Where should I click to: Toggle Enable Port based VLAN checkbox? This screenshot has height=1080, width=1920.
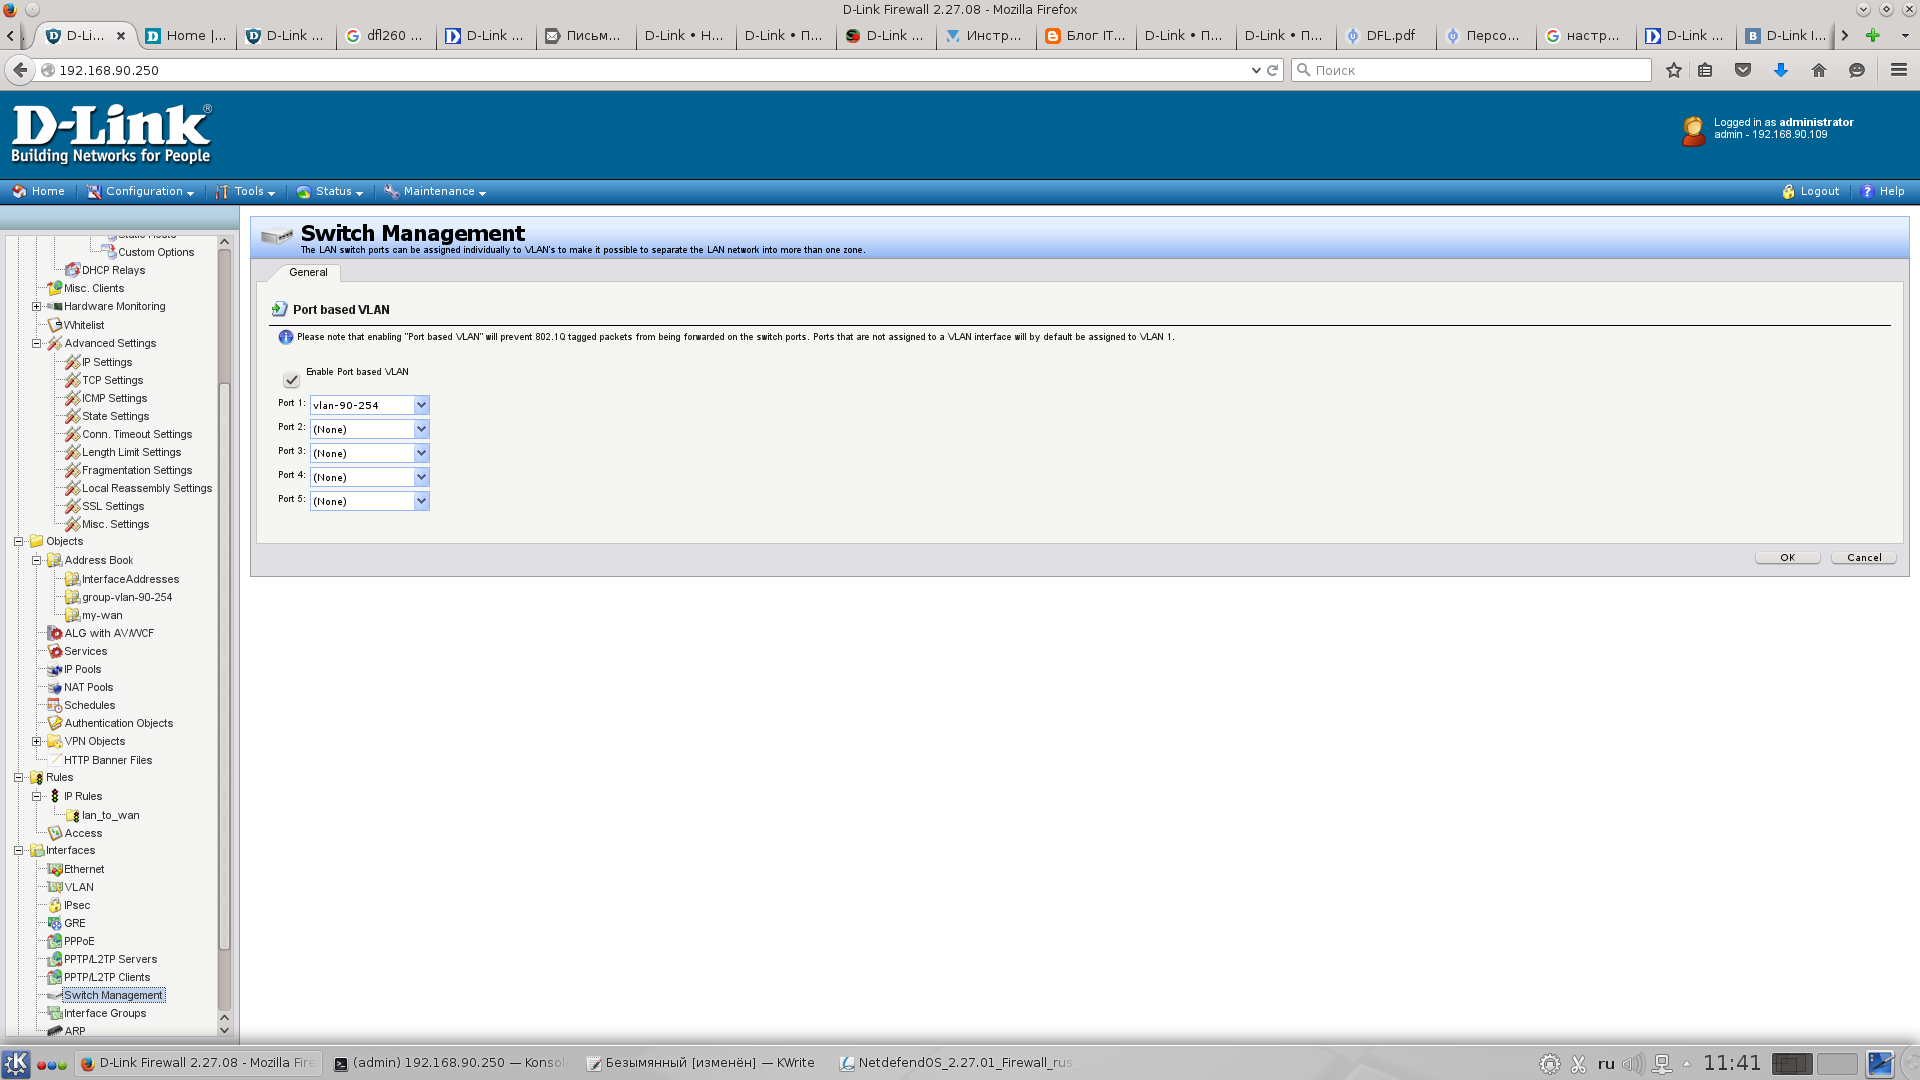point(291,380)
